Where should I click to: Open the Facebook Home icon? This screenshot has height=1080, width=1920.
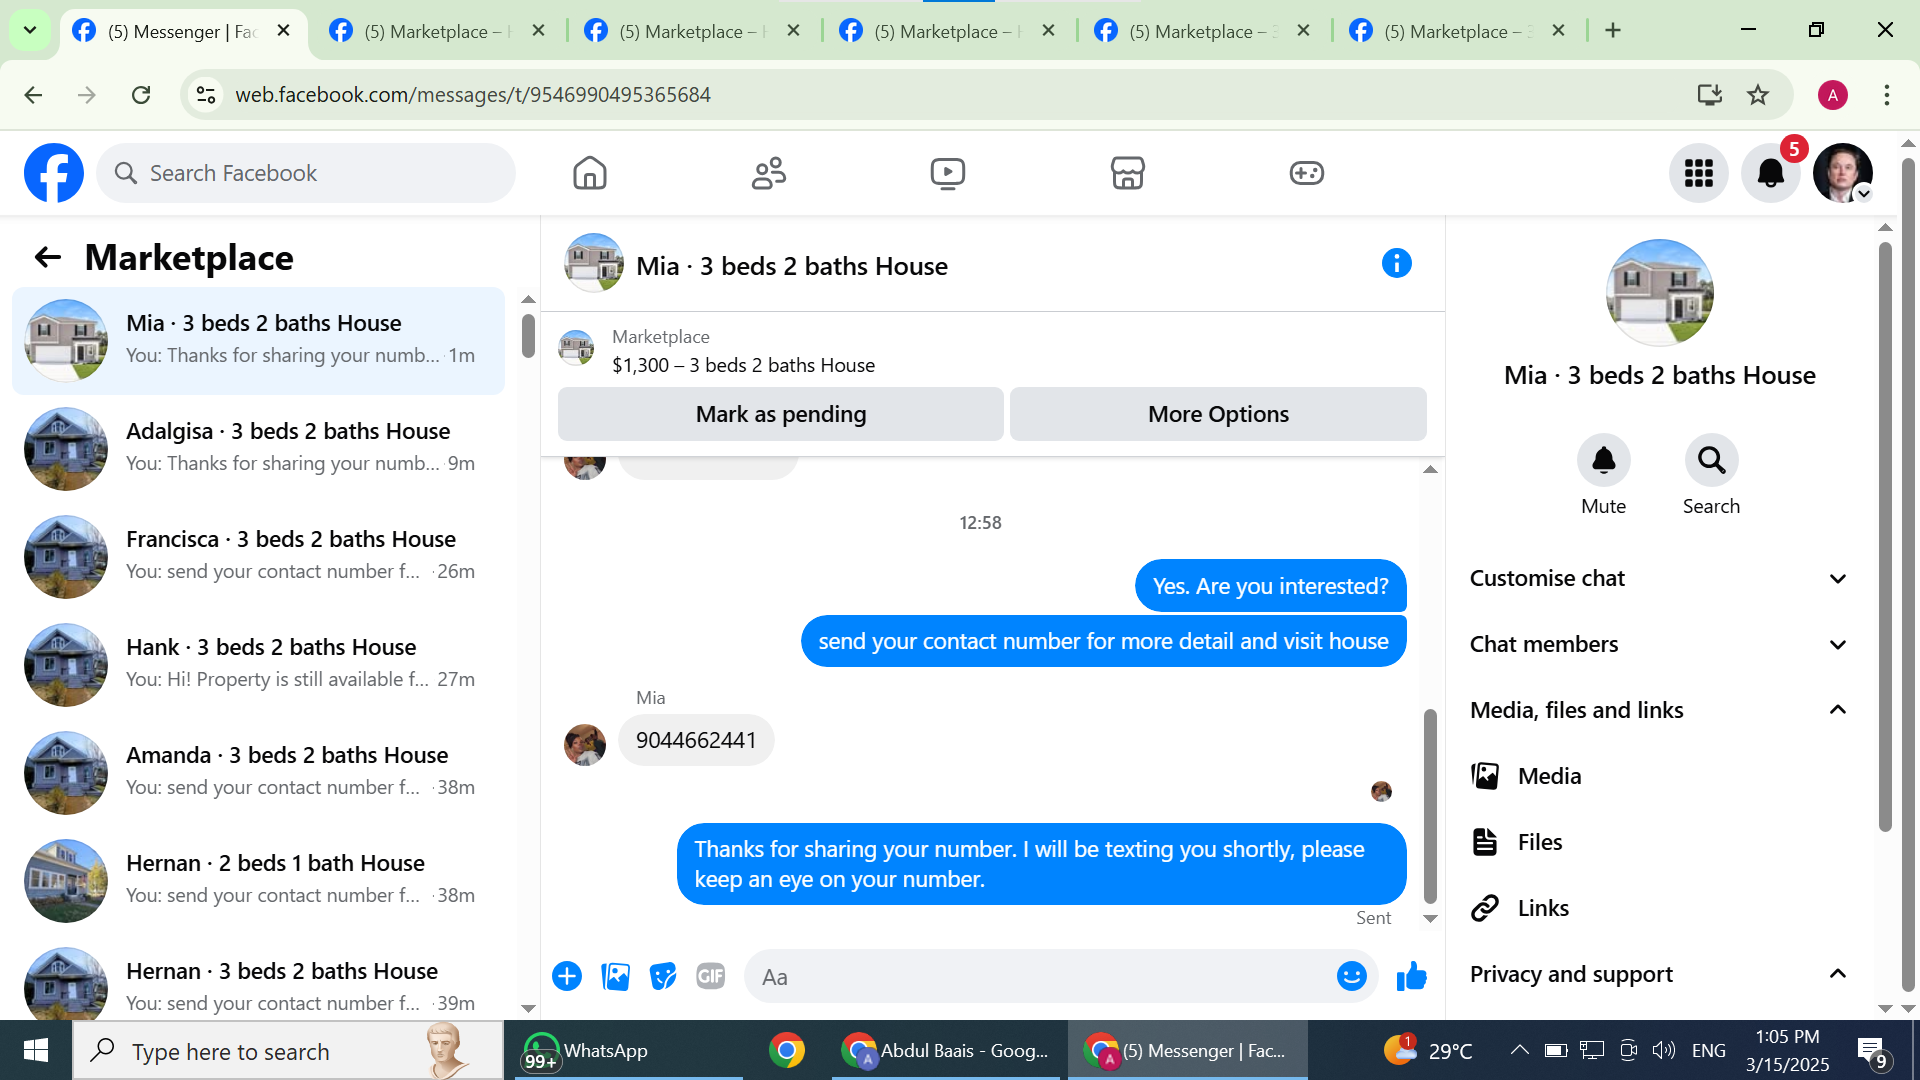pyautogui.click(x=590, y=173)
